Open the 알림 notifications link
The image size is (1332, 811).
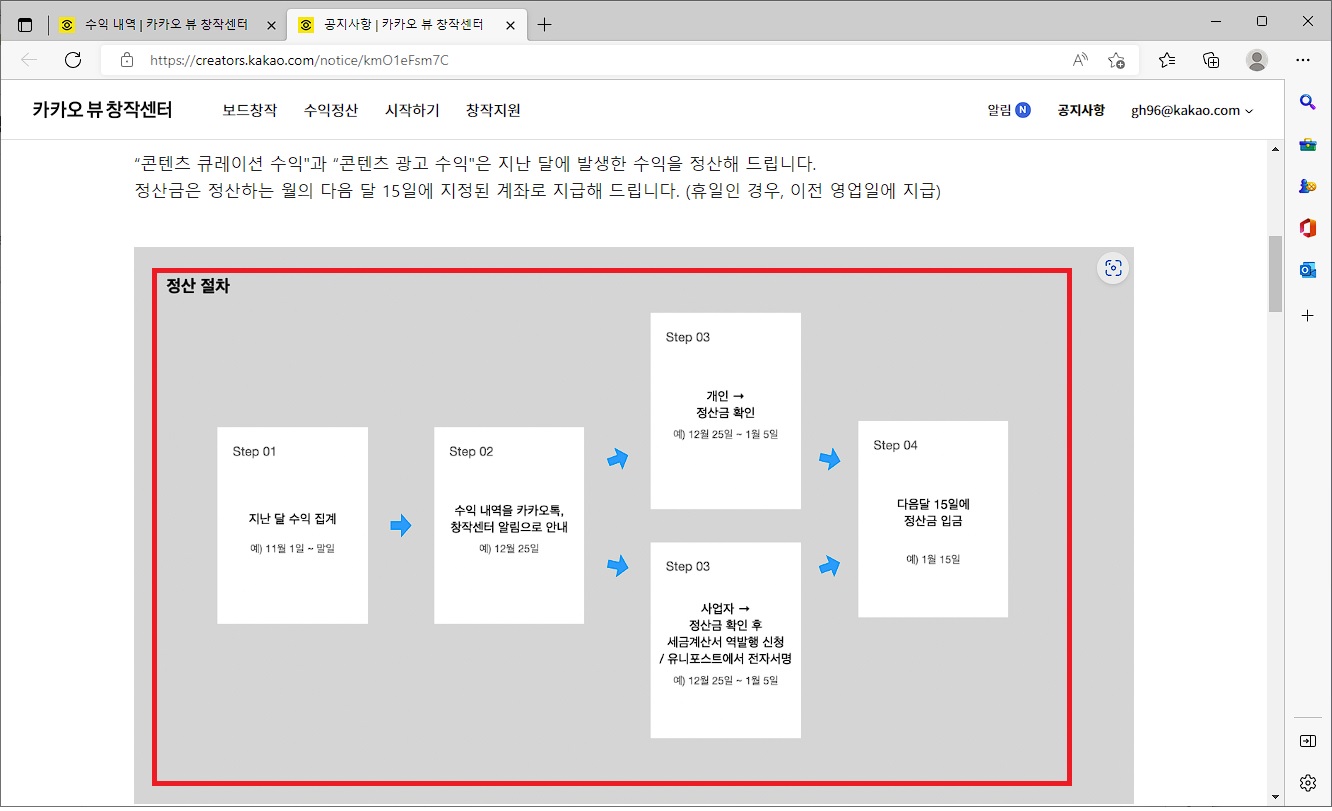1008,111
